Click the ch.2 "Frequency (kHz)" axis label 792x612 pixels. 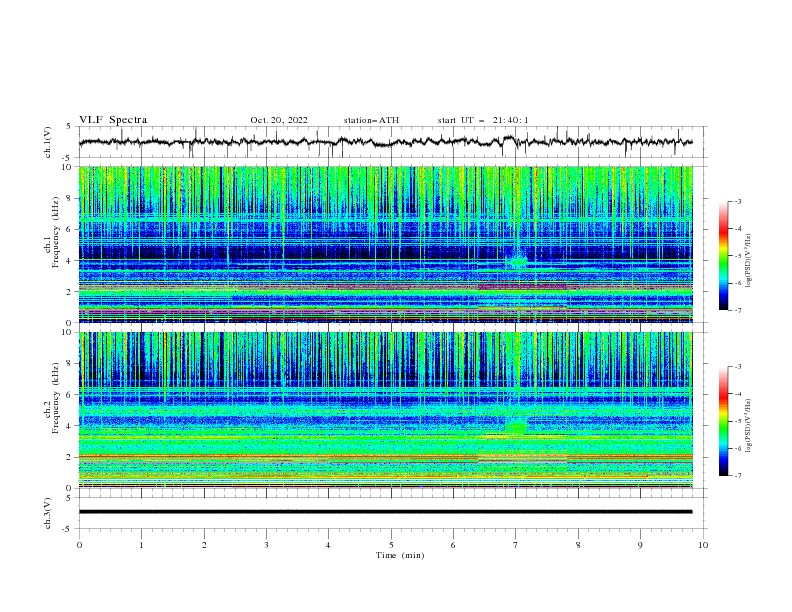coord(56,398)
